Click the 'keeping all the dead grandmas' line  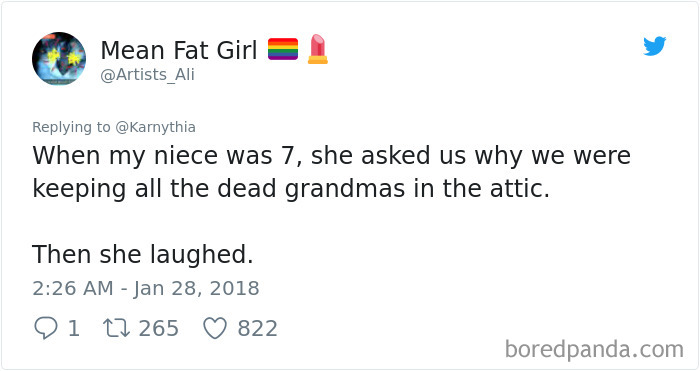(x=291, y=189)
